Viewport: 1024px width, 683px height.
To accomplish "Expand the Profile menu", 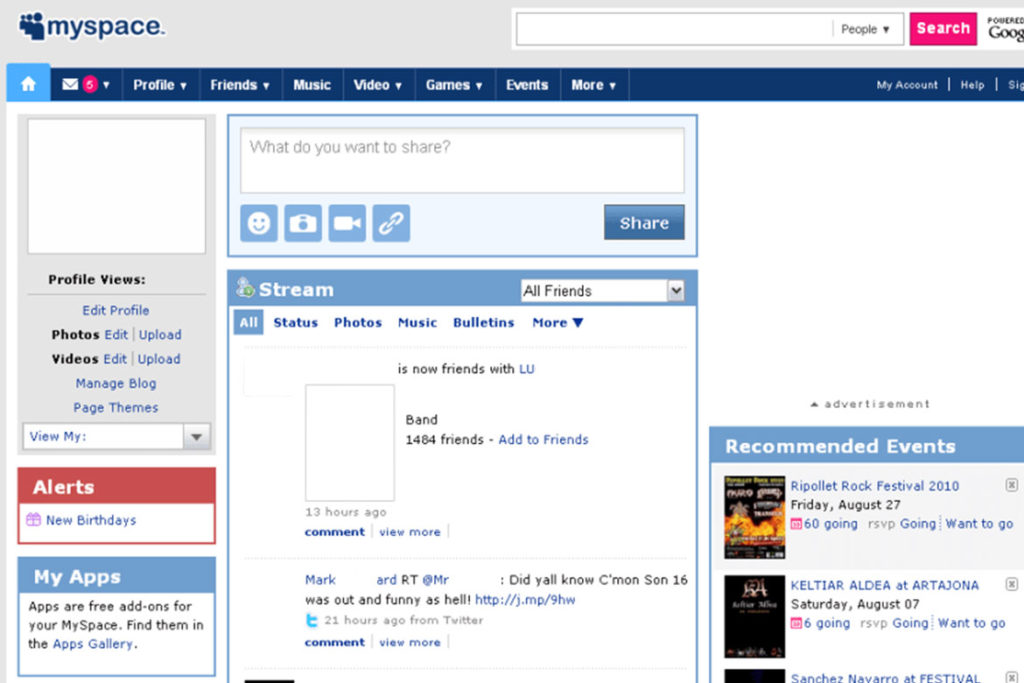I will (160, 85).
